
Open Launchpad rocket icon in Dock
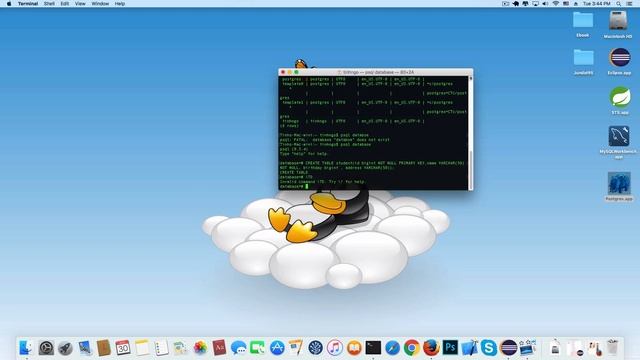coord(65,348)
